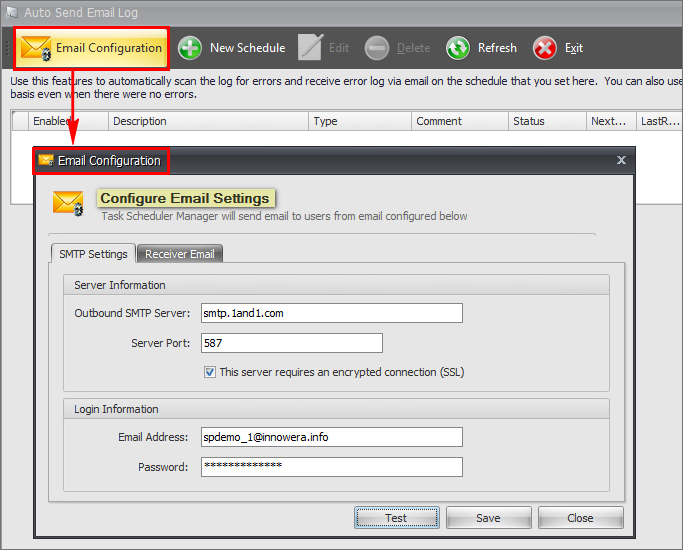683x550 pixels.
Task: Click the Email Configuration envelope icon
Action: click(36, 48)
